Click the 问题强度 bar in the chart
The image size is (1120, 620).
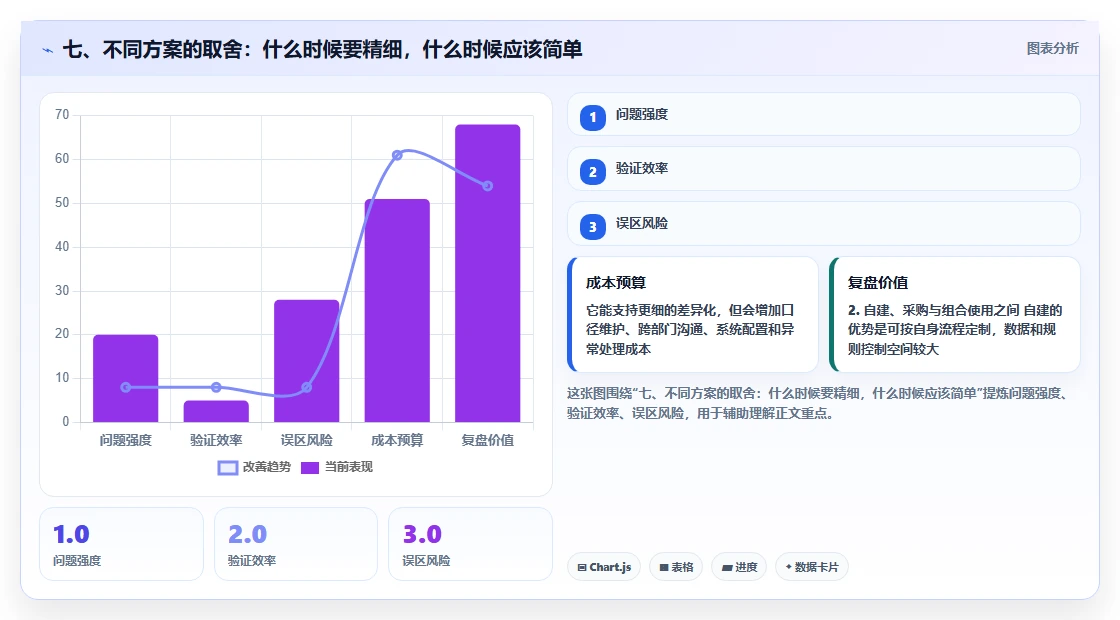click(126, 379)
